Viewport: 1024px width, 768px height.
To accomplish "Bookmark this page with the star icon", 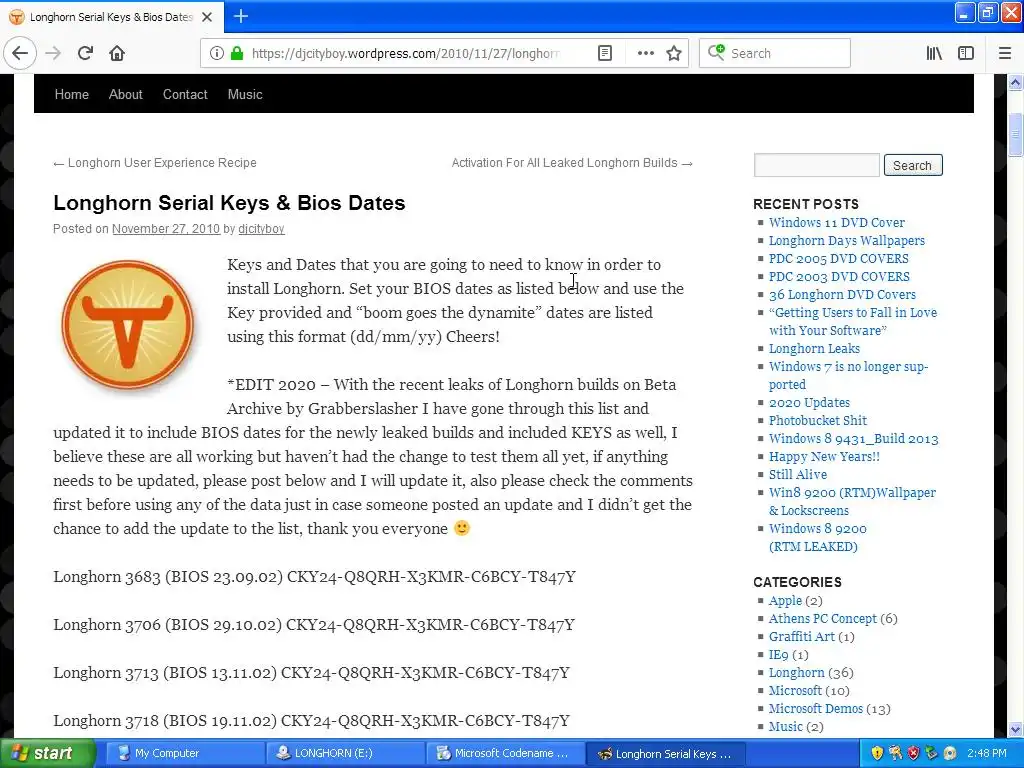I will point(674,53).
